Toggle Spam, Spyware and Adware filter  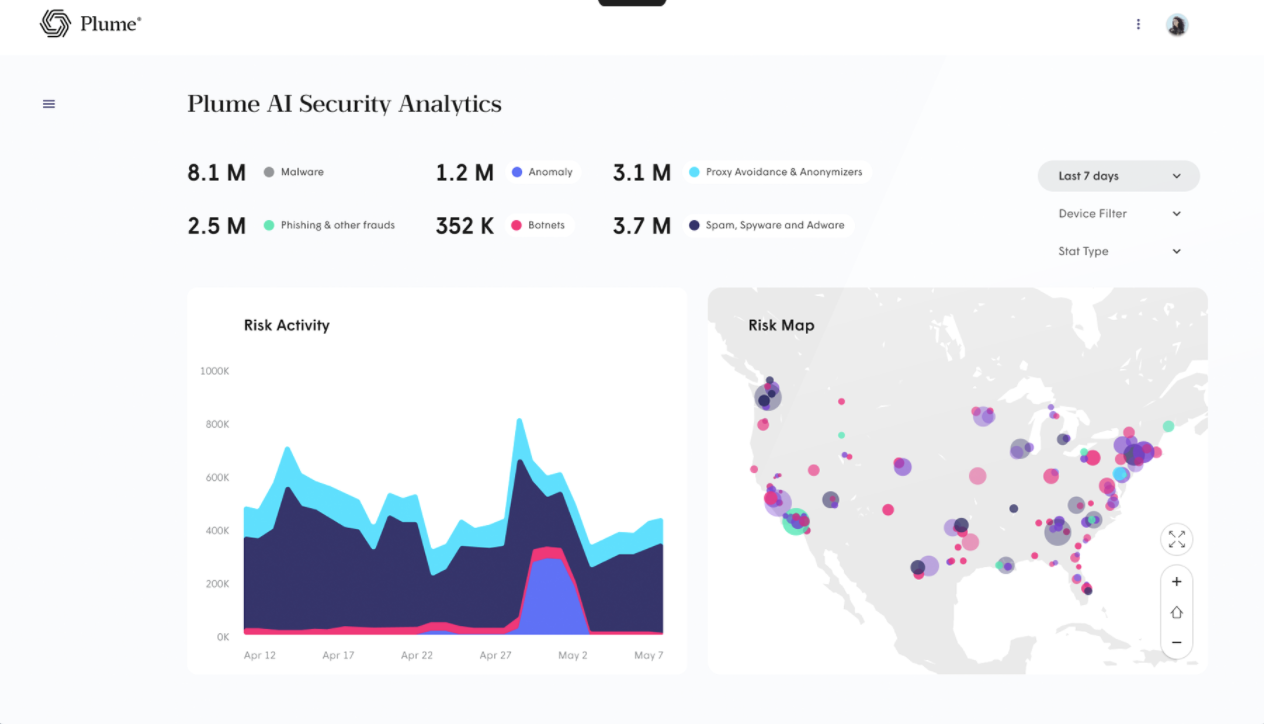[x=767, y=225]
